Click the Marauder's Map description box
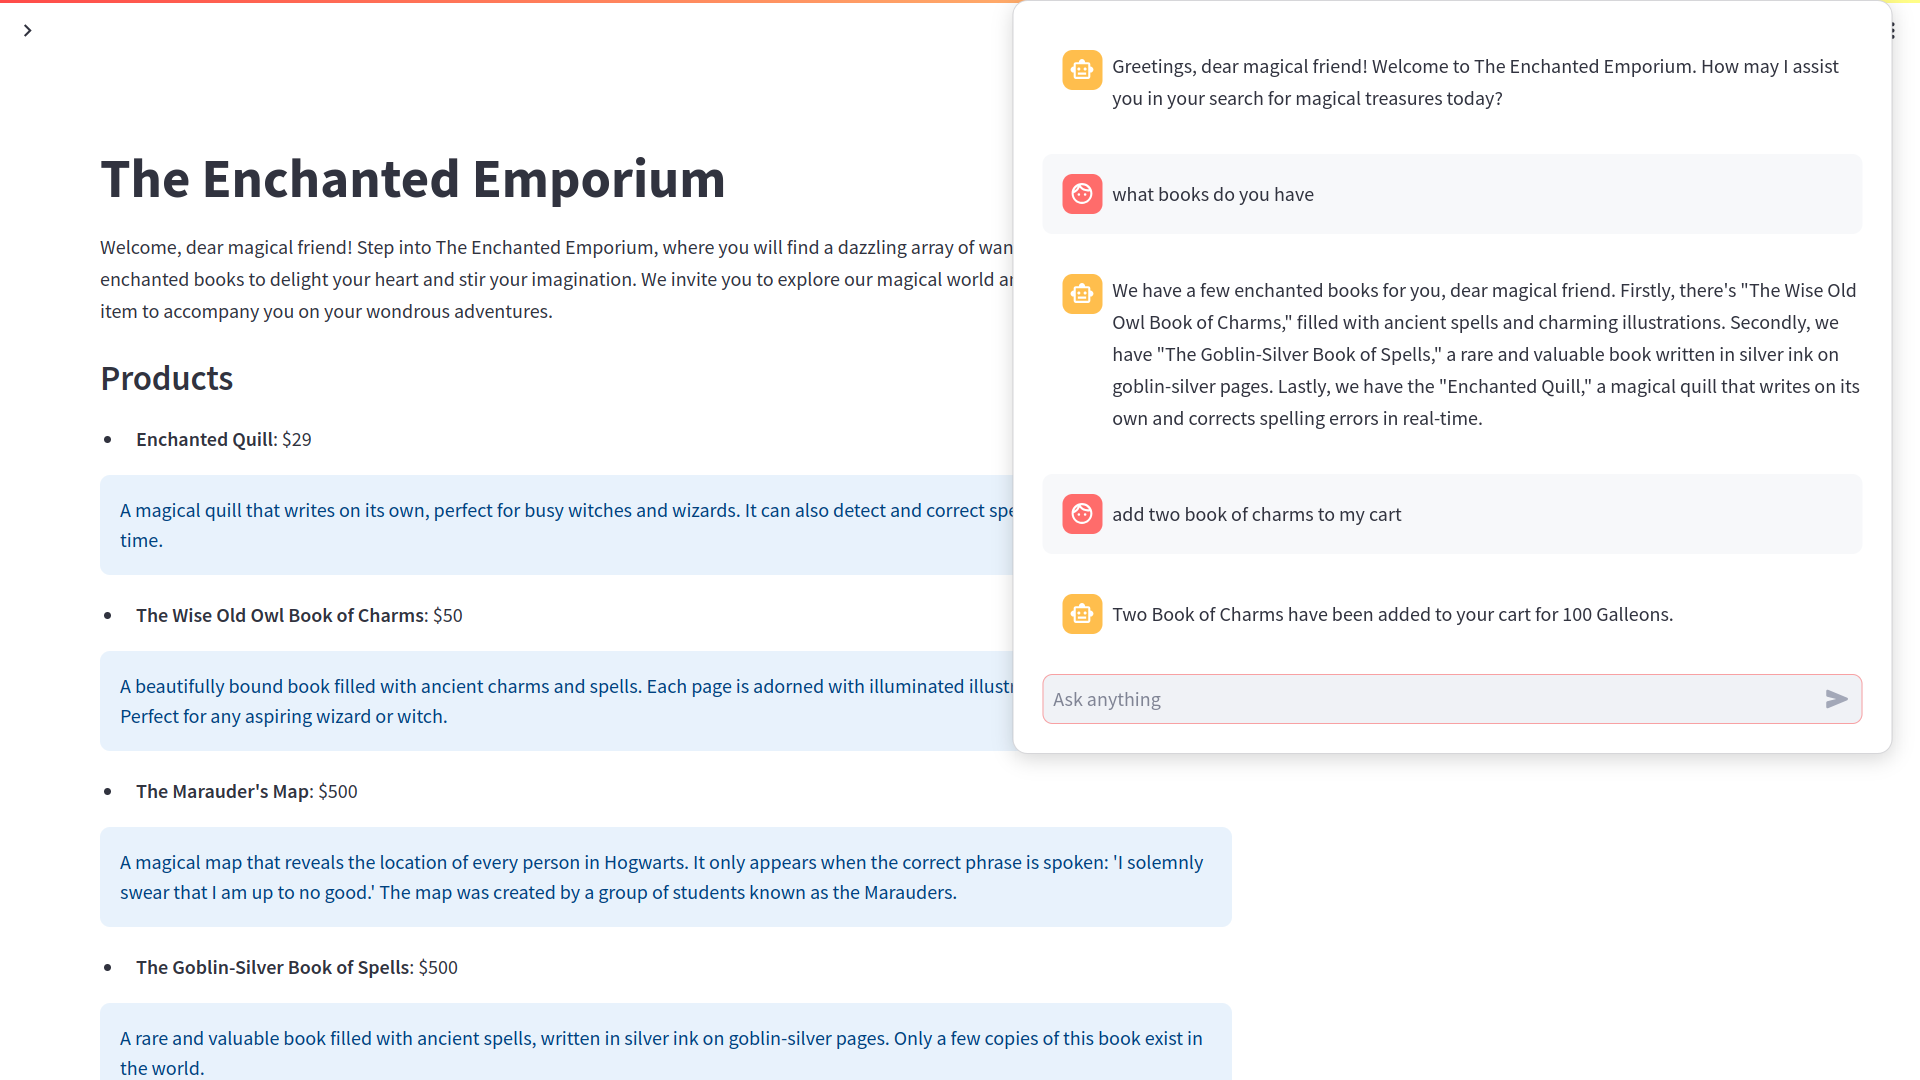 point(665,877)
